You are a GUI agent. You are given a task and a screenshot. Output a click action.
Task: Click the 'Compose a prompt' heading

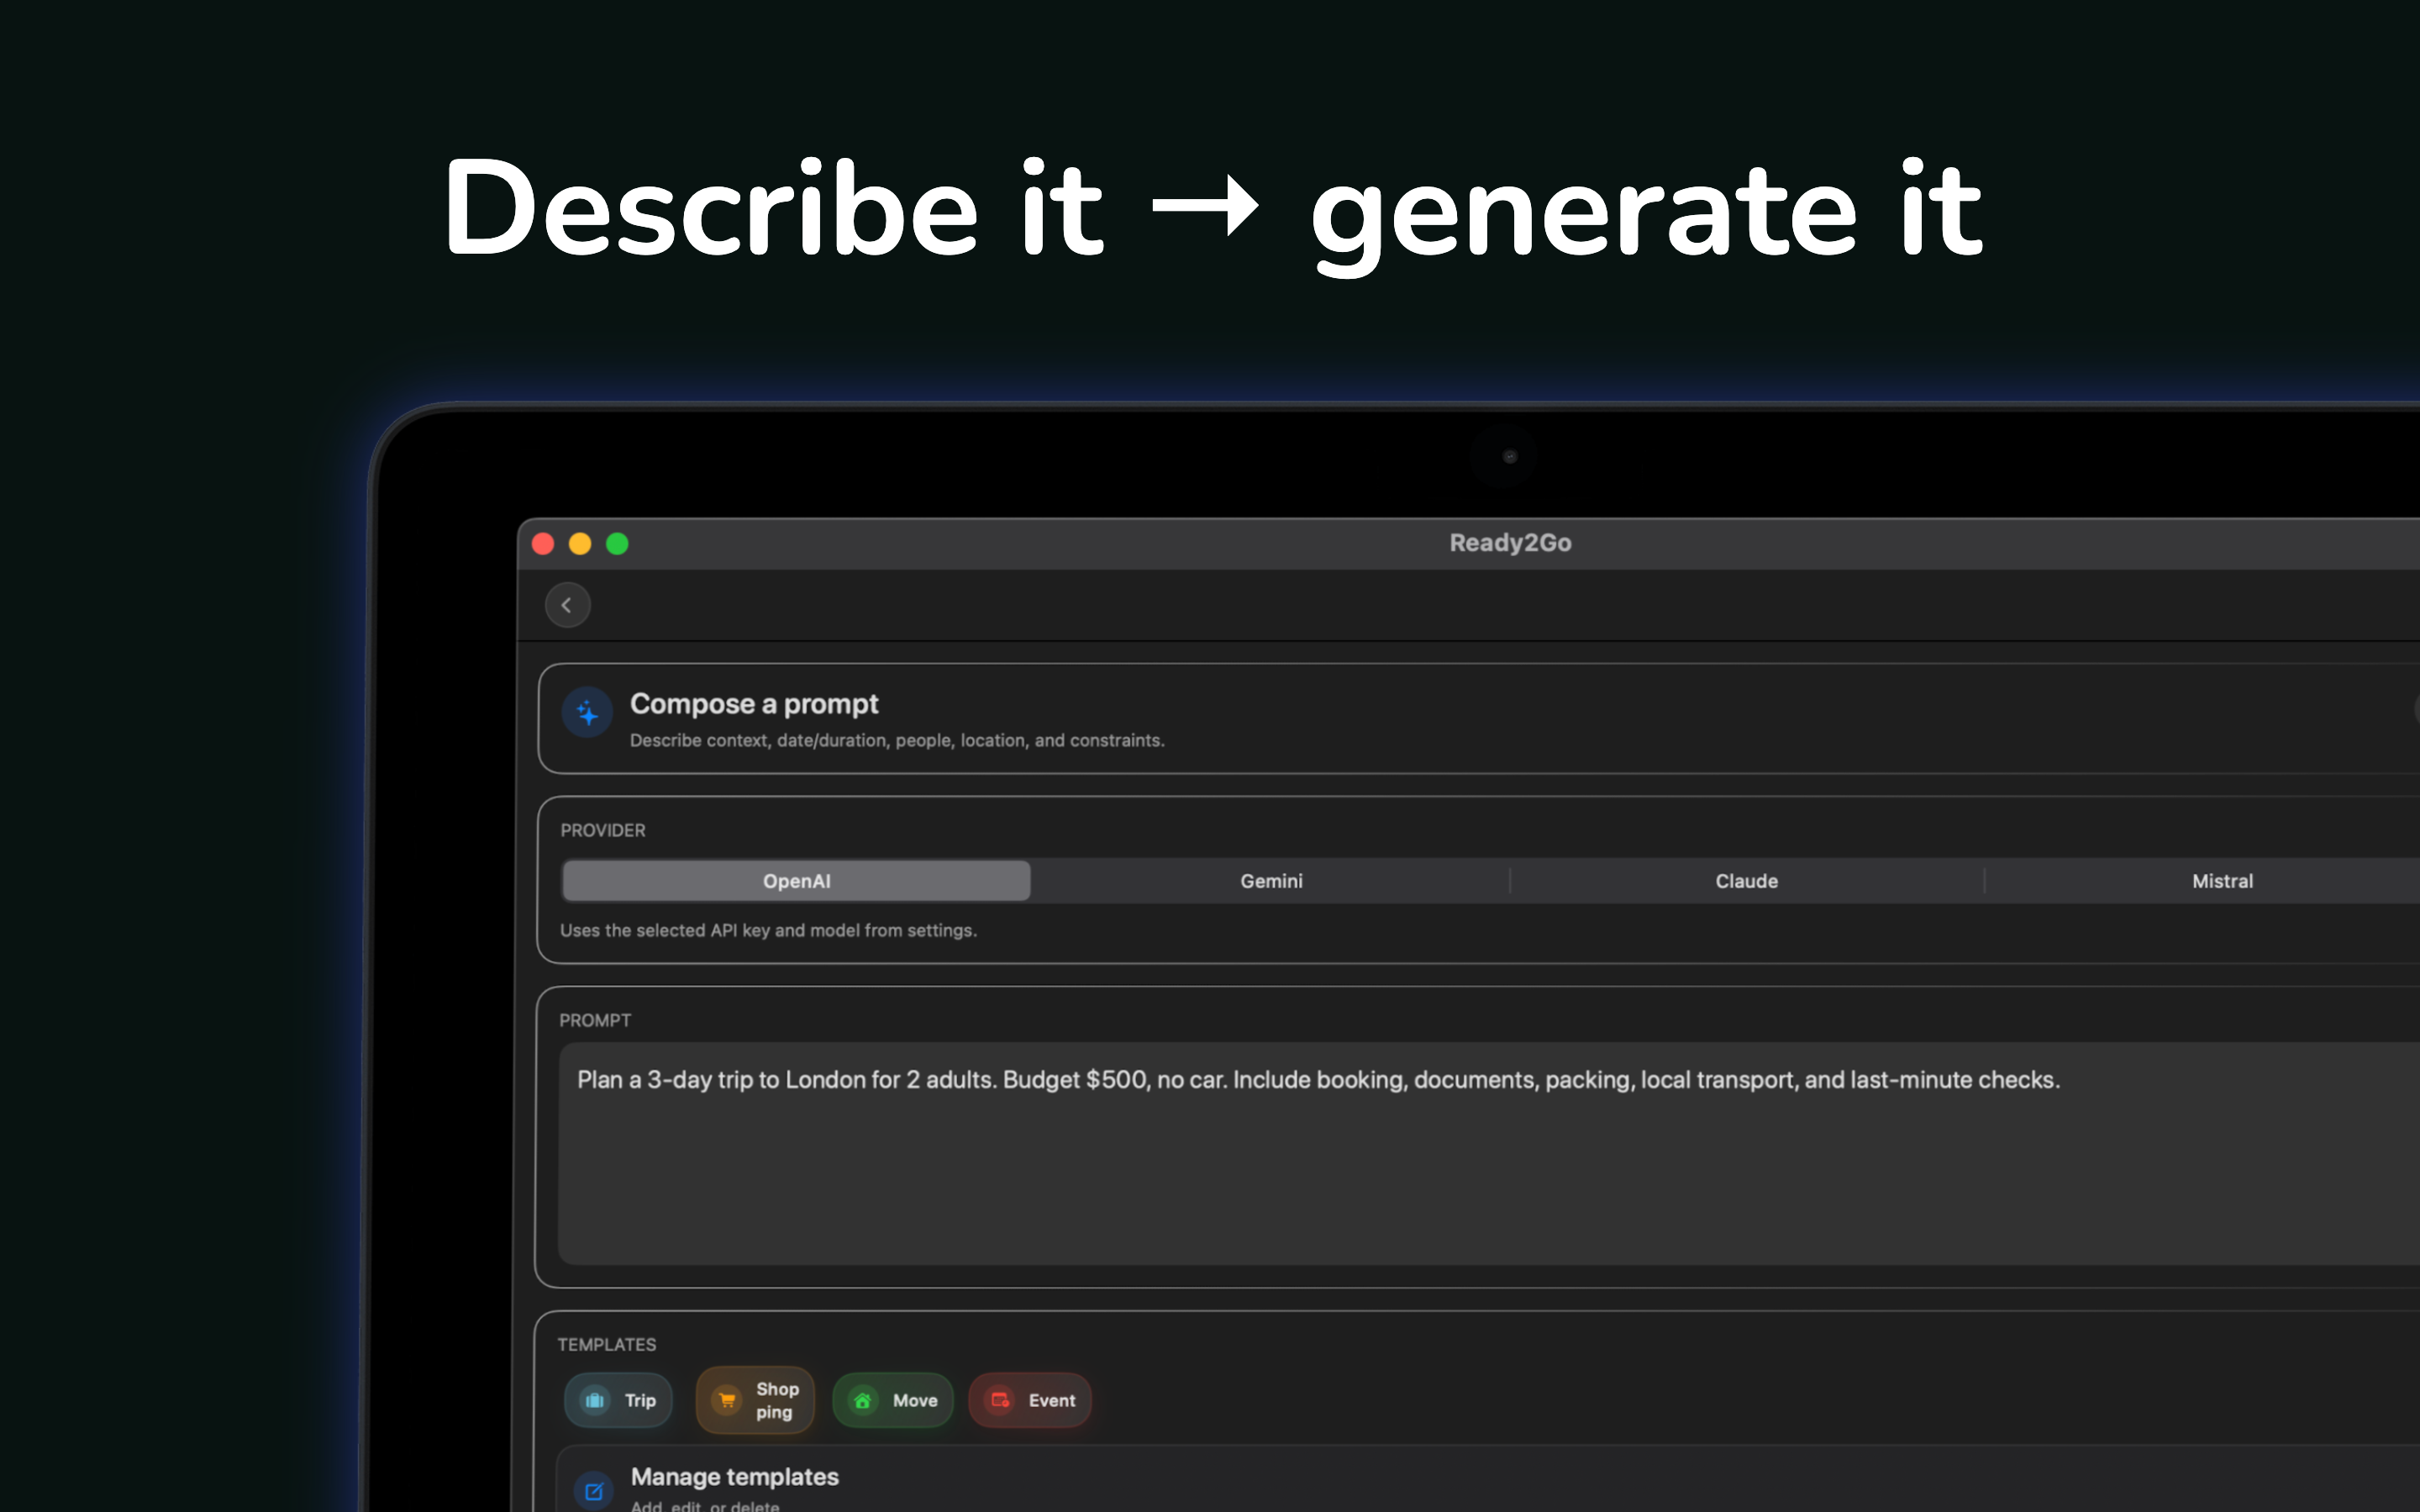(754, 704)
